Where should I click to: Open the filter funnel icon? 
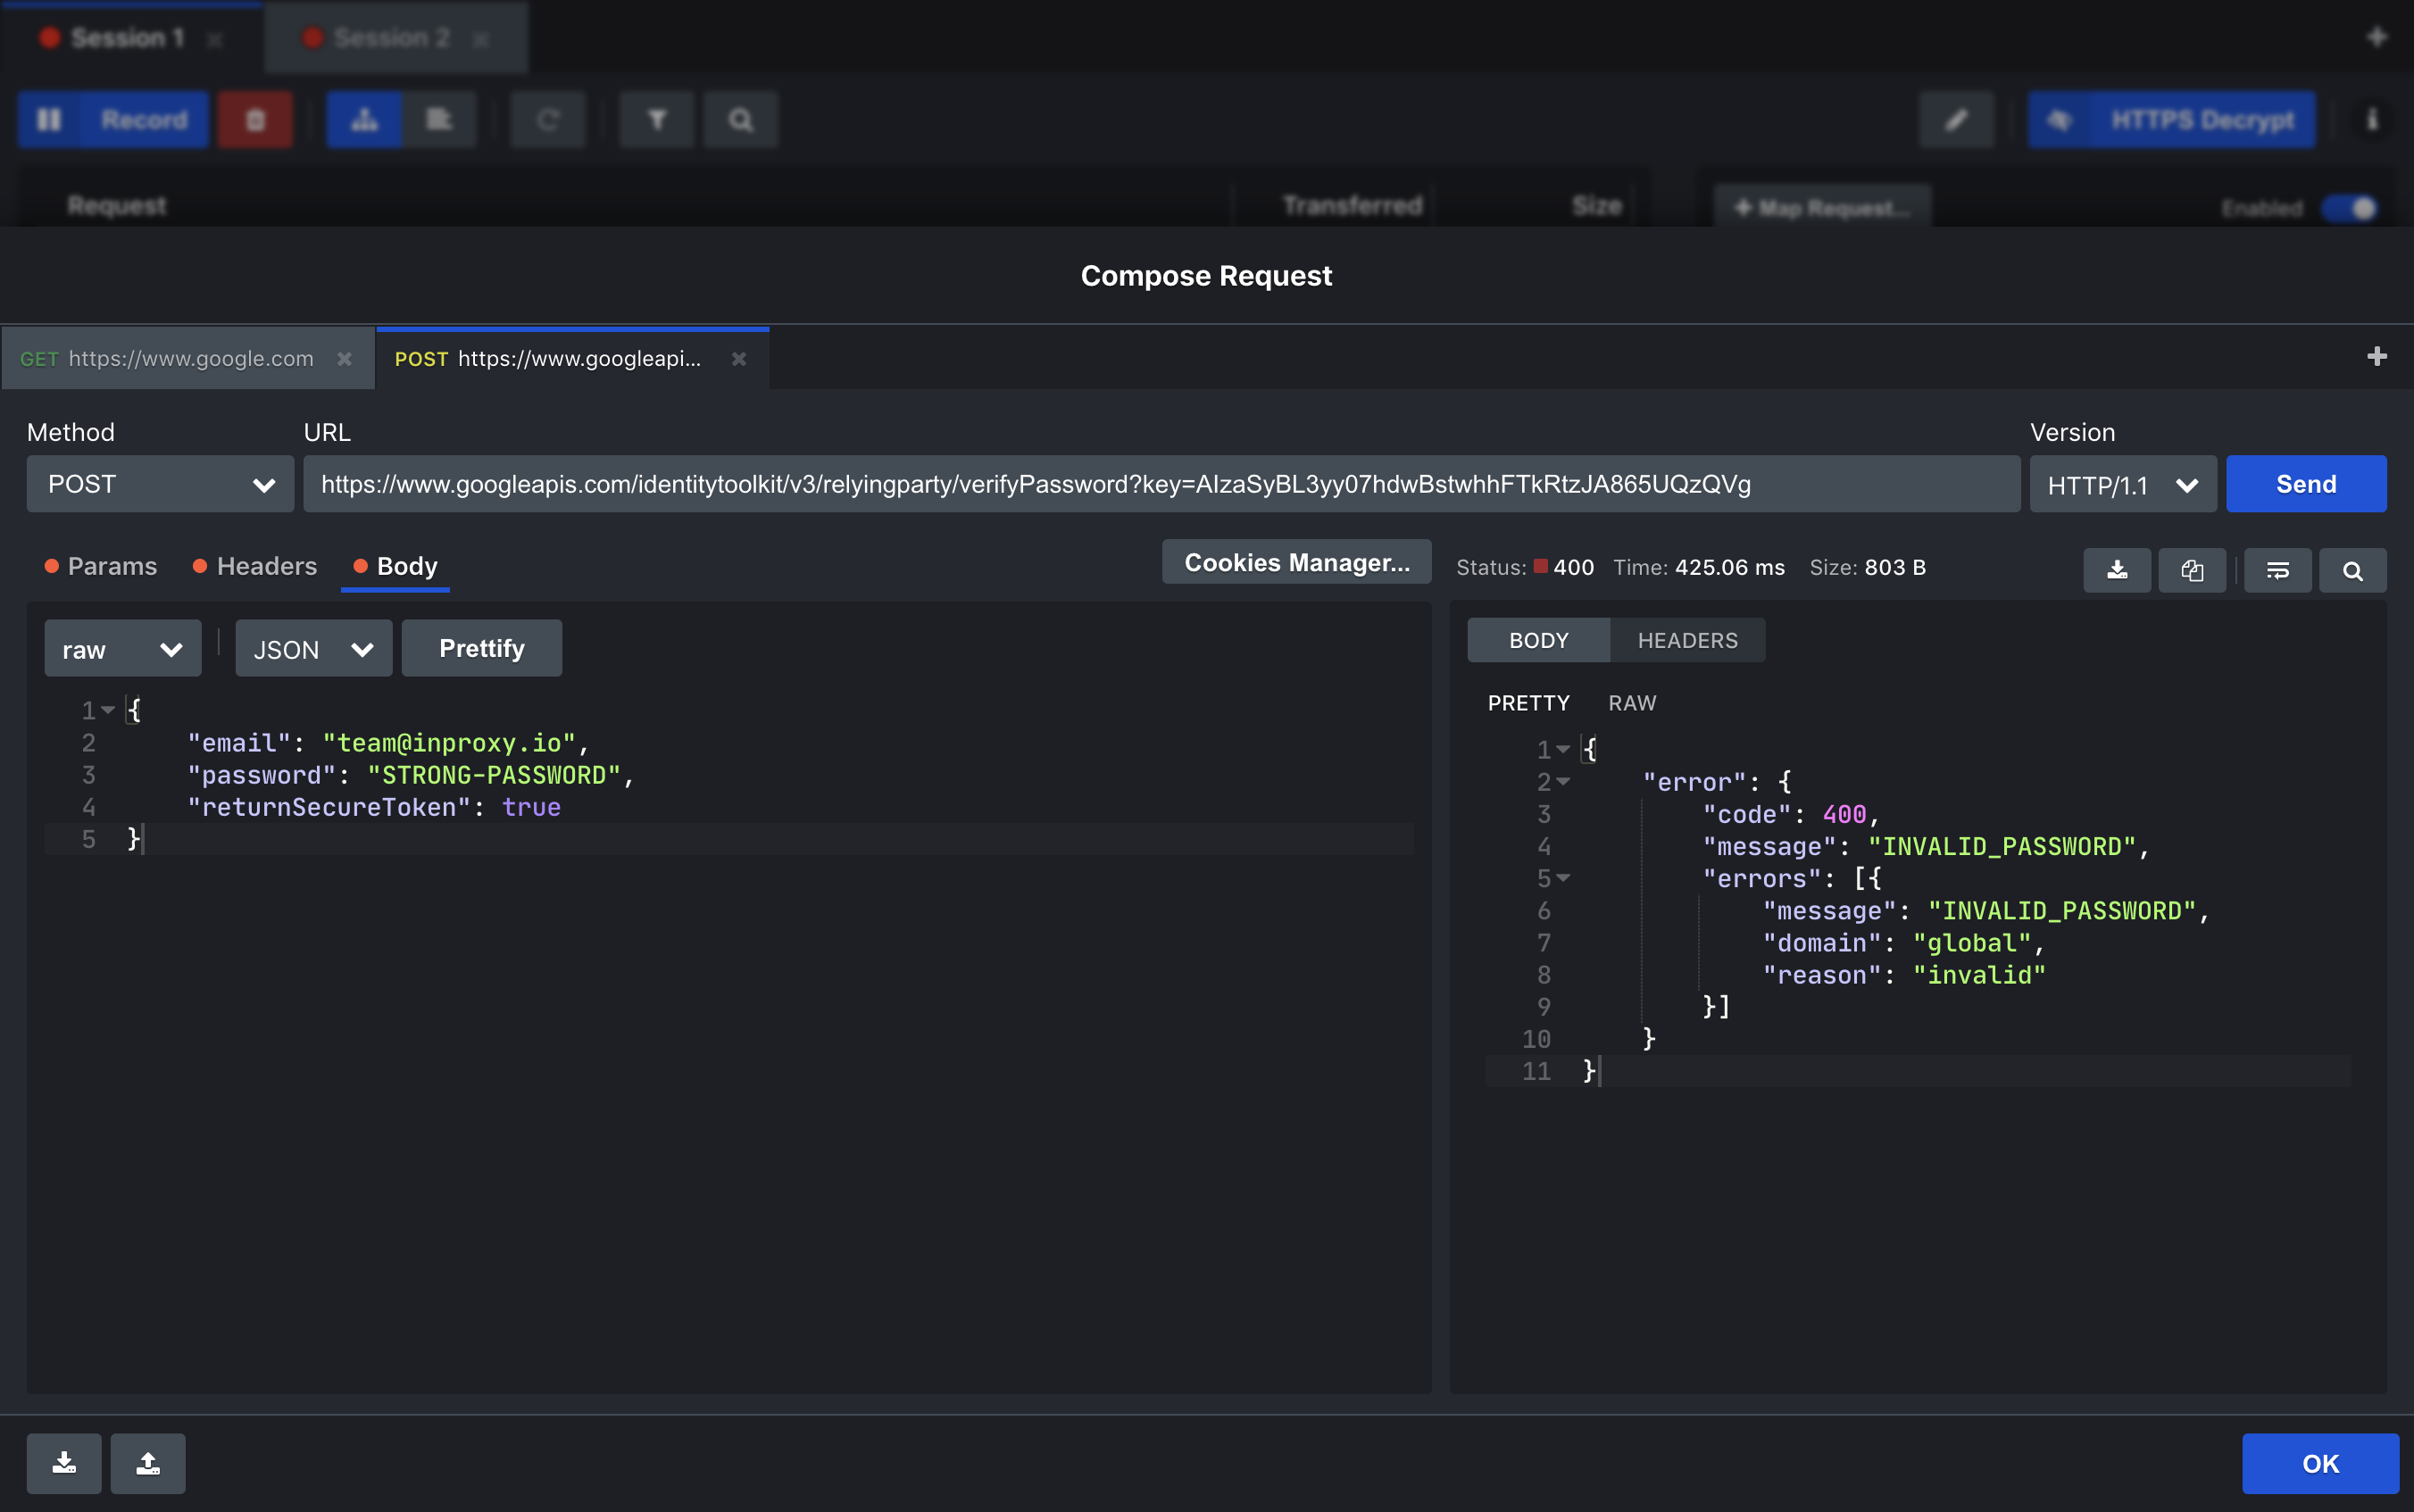[657, 120]
